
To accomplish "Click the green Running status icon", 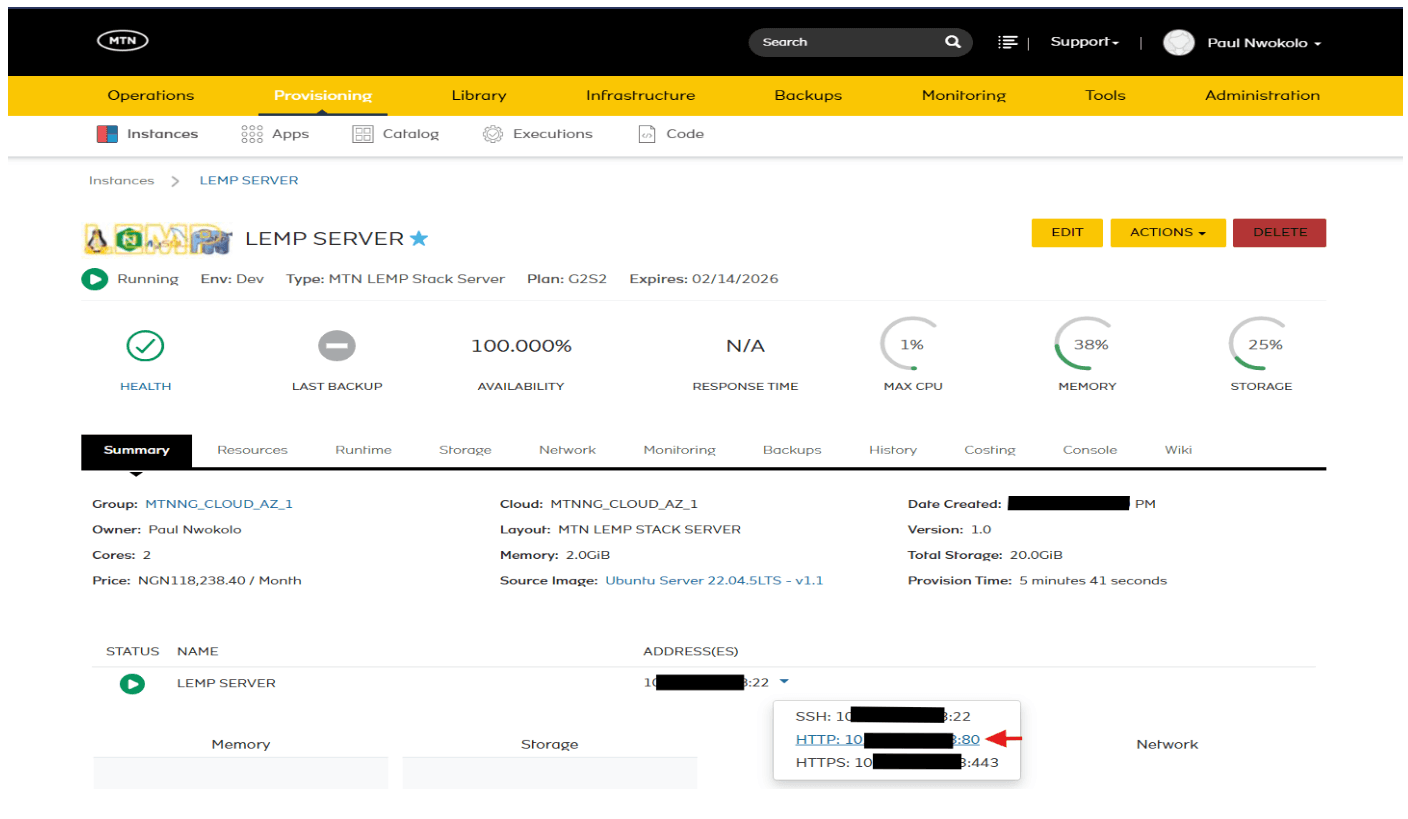I will pos(95,279).
